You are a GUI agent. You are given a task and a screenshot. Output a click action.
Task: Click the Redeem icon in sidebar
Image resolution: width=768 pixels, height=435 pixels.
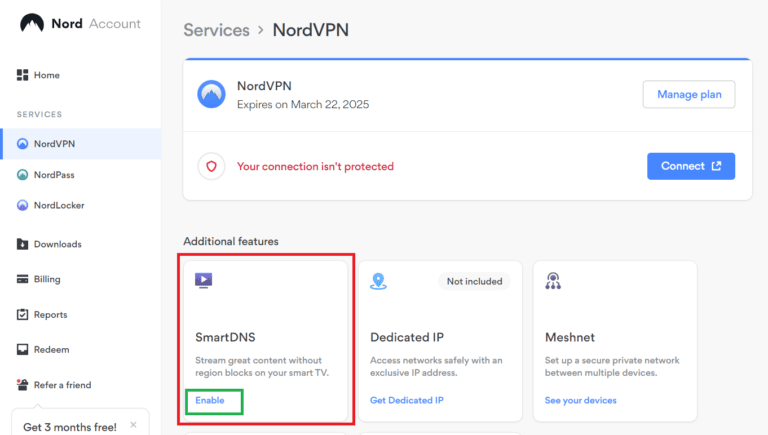(x=22, y=350)
